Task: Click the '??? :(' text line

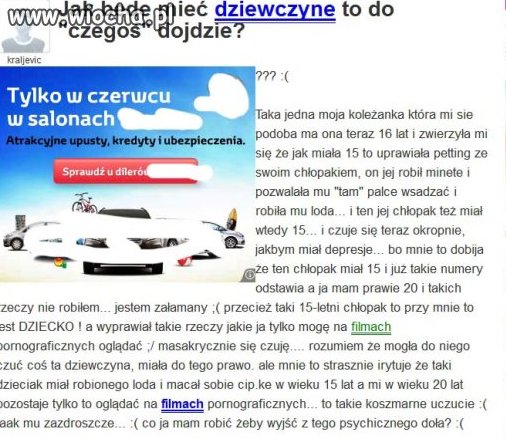Action: click(x=272, y=77)
